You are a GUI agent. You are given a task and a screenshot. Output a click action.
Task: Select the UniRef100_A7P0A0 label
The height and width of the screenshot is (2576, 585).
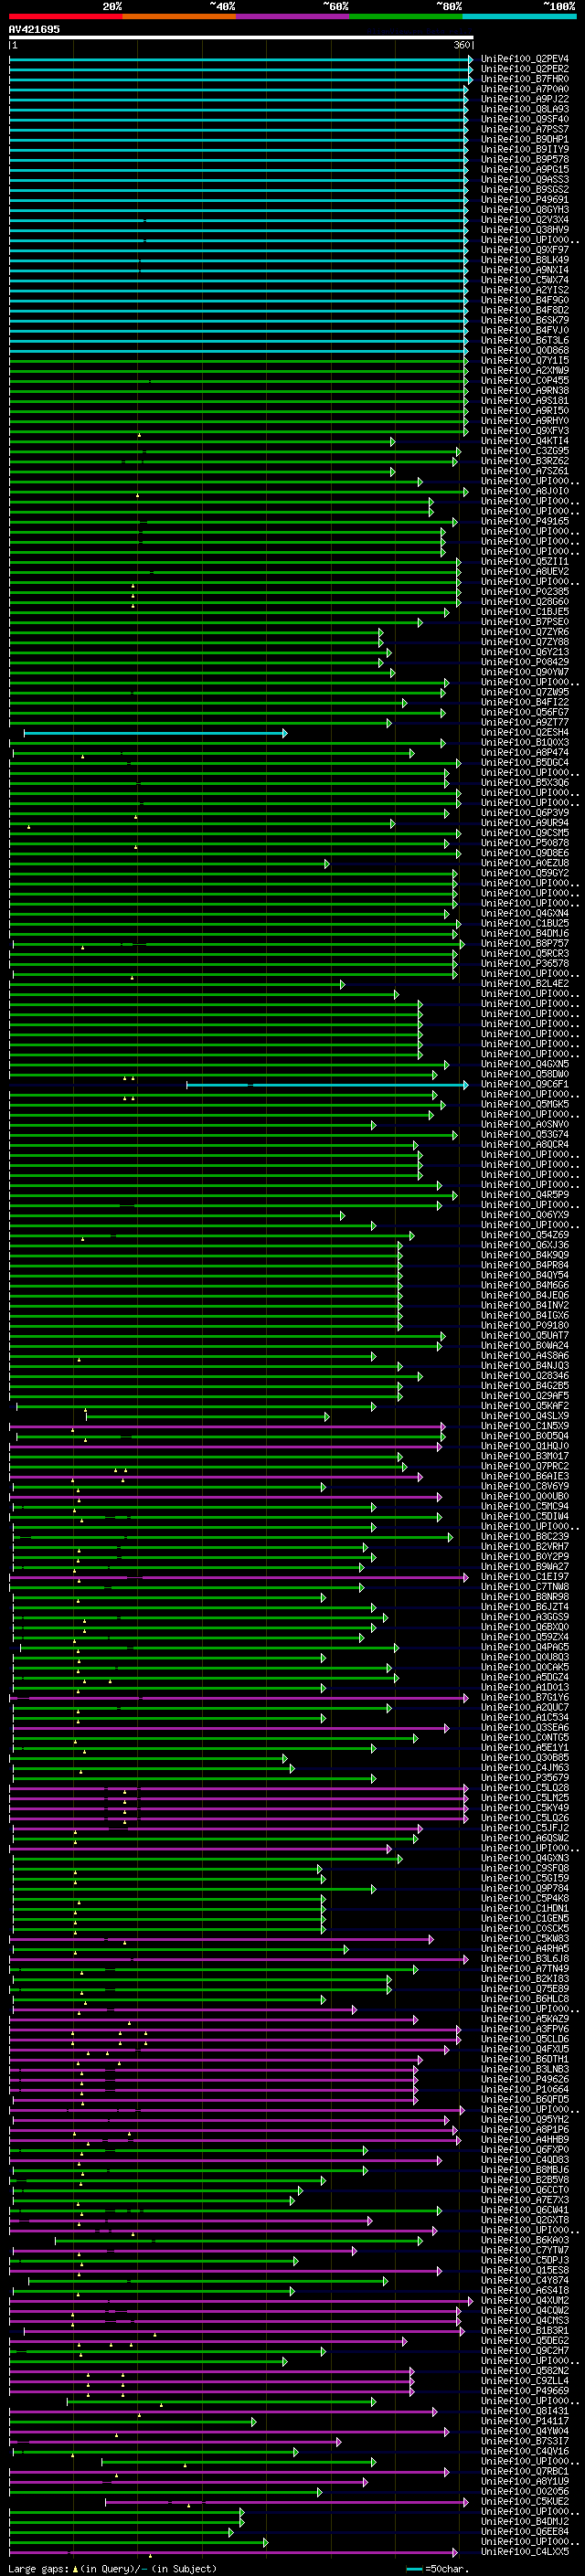click(x=525, y=89)
